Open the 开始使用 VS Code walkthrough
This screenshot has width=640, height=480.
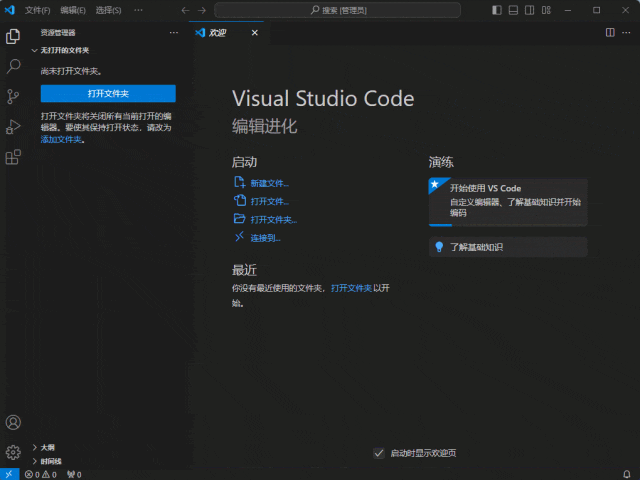point(508,202)
